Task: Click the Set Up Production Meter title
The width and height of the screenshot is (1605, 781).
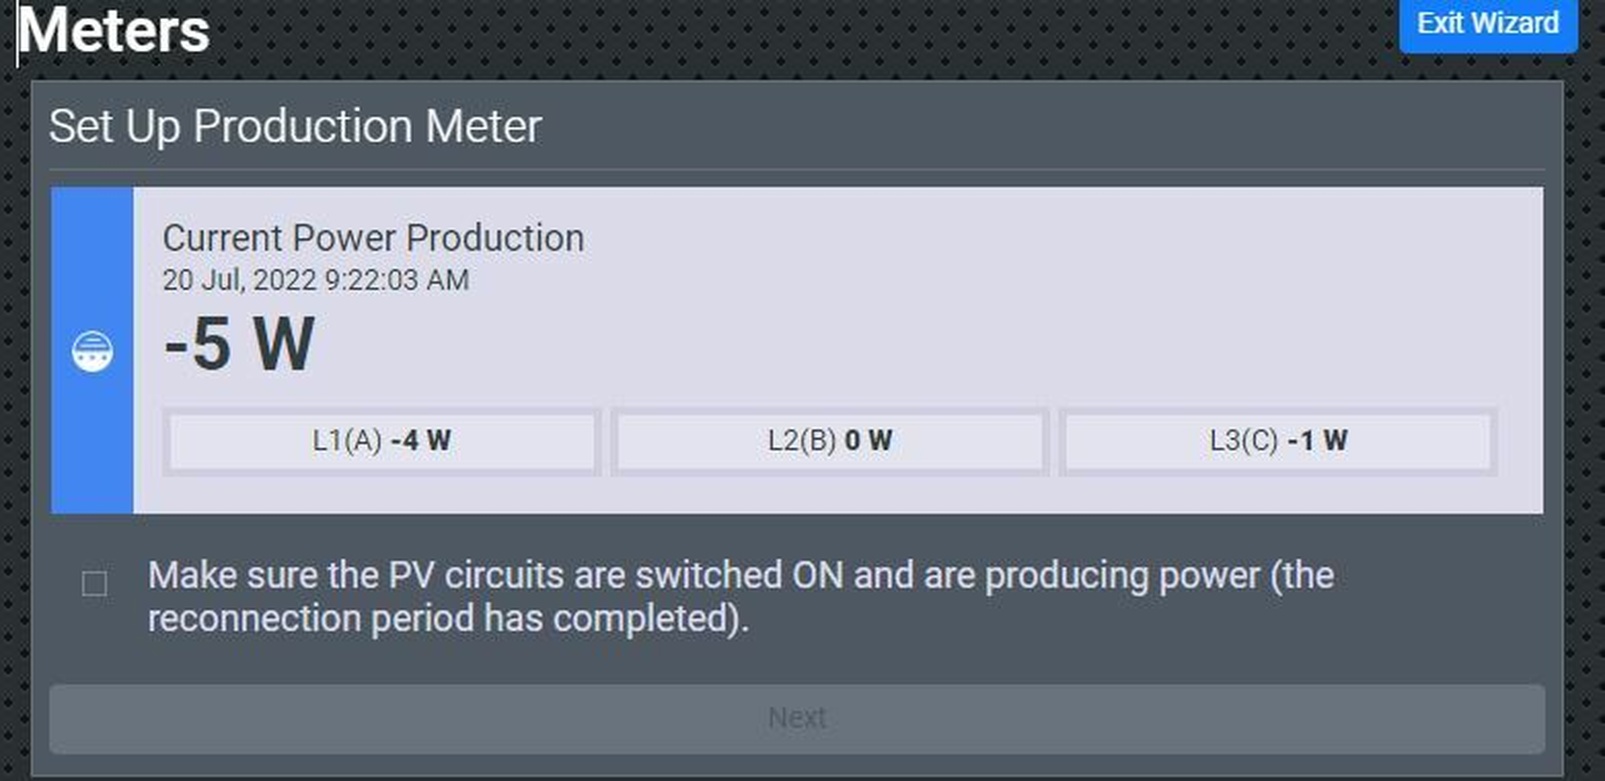Action: tap(295, 127)
